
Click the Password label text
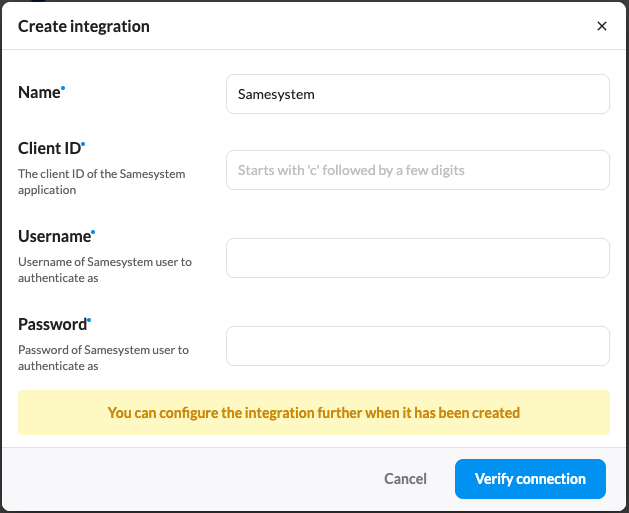pyautogui.click(x=52, y=324)
